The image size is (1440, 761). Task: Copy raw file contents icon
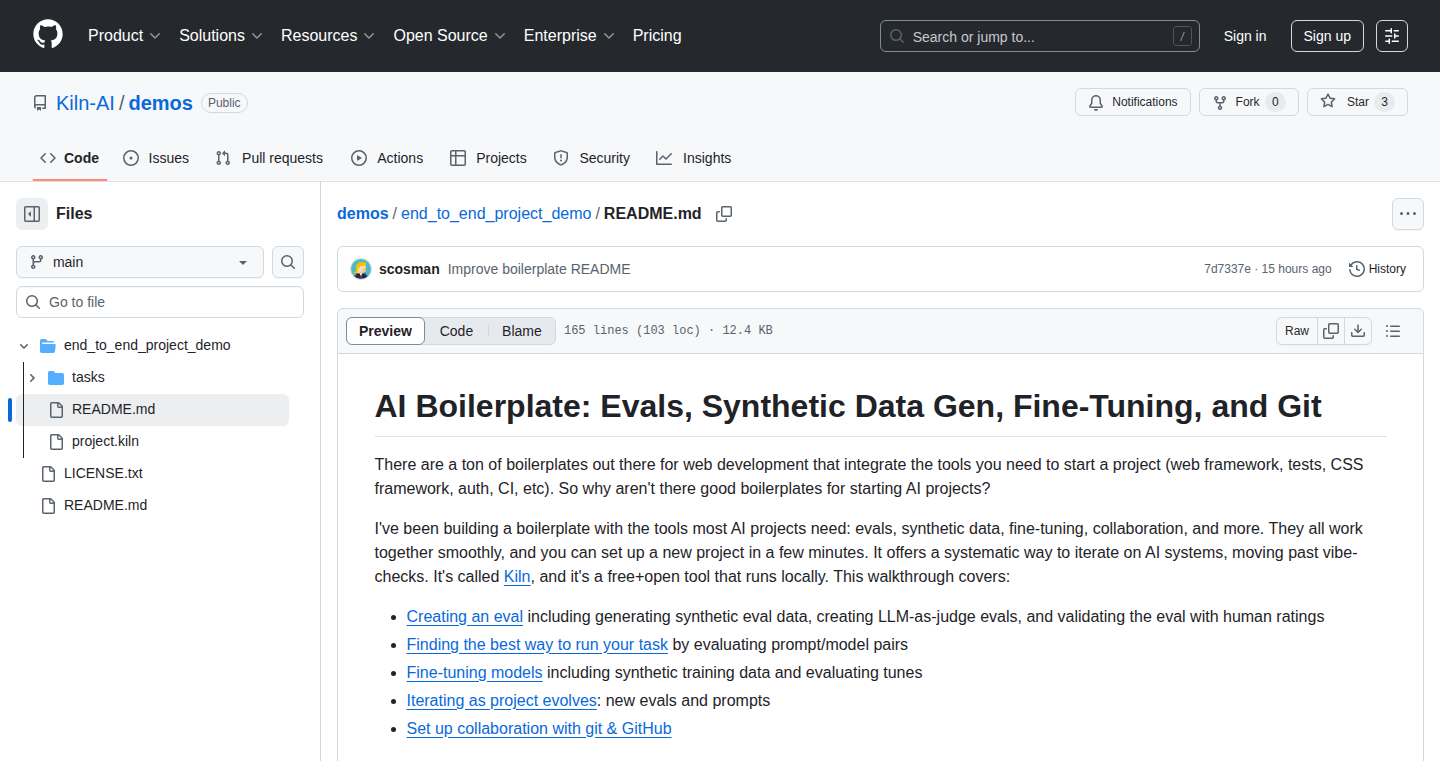click(1331, 331)
